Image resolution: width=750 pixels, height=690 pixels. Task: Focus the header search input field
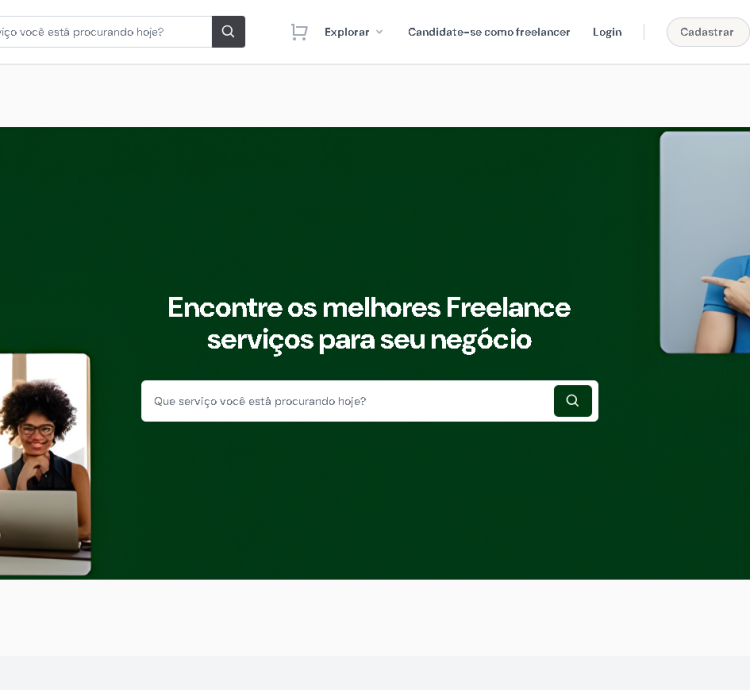[x=106, y=32]
